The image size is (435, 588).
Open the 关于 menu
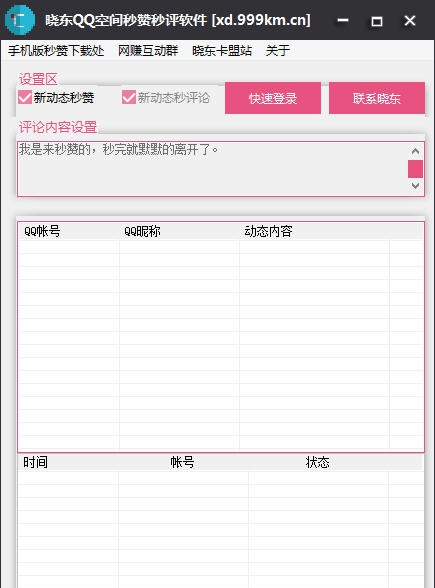278,50
